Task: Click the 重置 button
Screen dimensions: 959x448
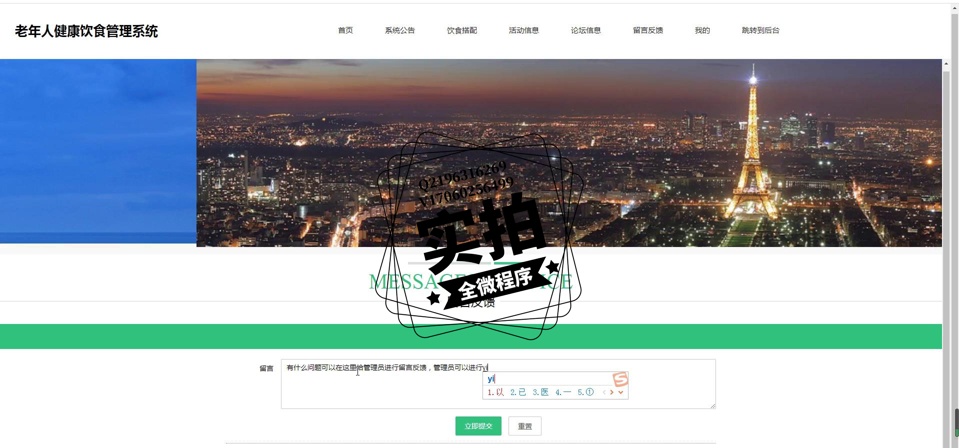Action: (x=525, y=426)
